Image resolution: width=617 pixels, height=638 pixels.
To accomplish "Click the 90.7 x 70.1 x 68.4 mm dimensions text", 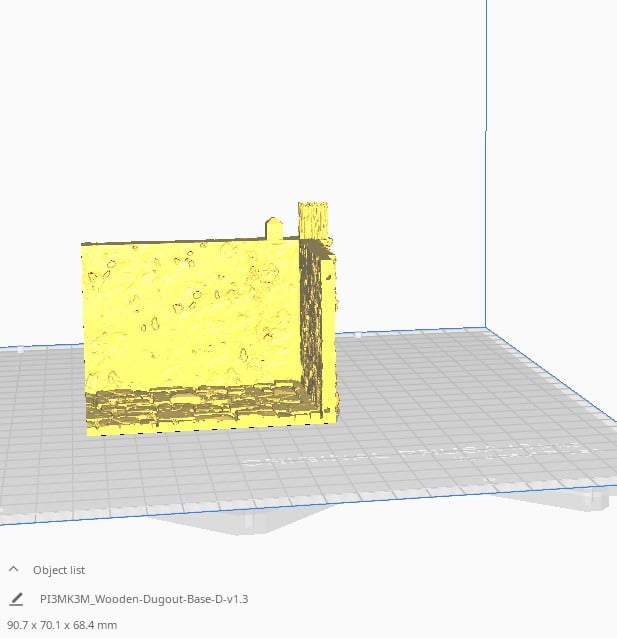I will point(62,625).
